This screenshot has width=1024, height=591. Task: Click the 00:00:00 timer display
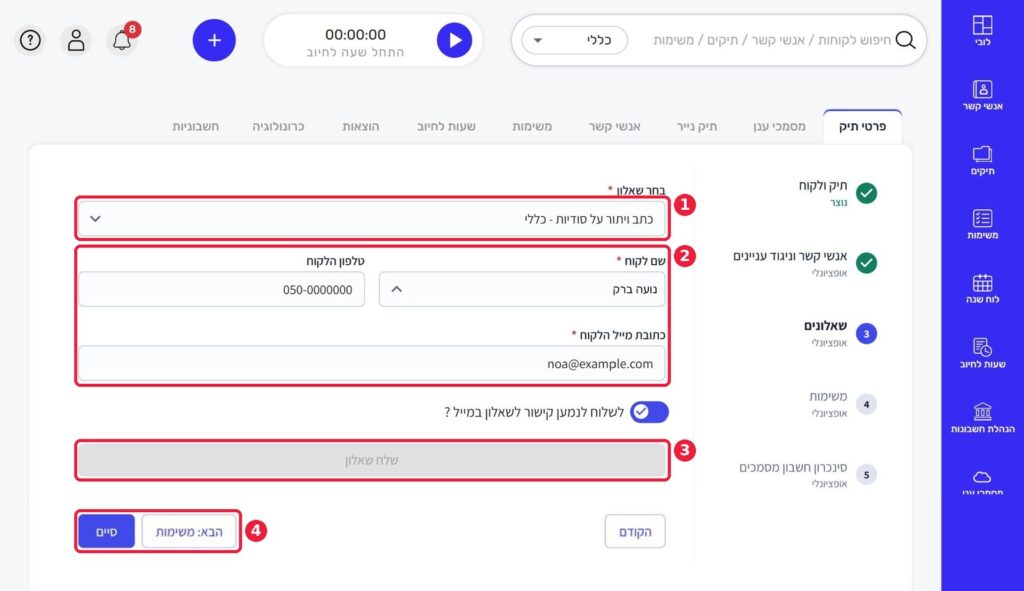355,35
